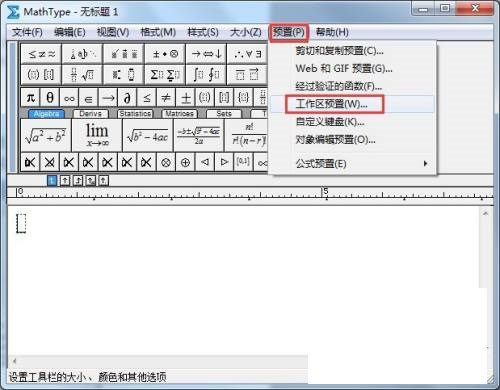The width and height of the screenshot is (500, 390).
Task: Open the logical symbols palette (∴ ∀ ∃)
Action: (247, 54)
